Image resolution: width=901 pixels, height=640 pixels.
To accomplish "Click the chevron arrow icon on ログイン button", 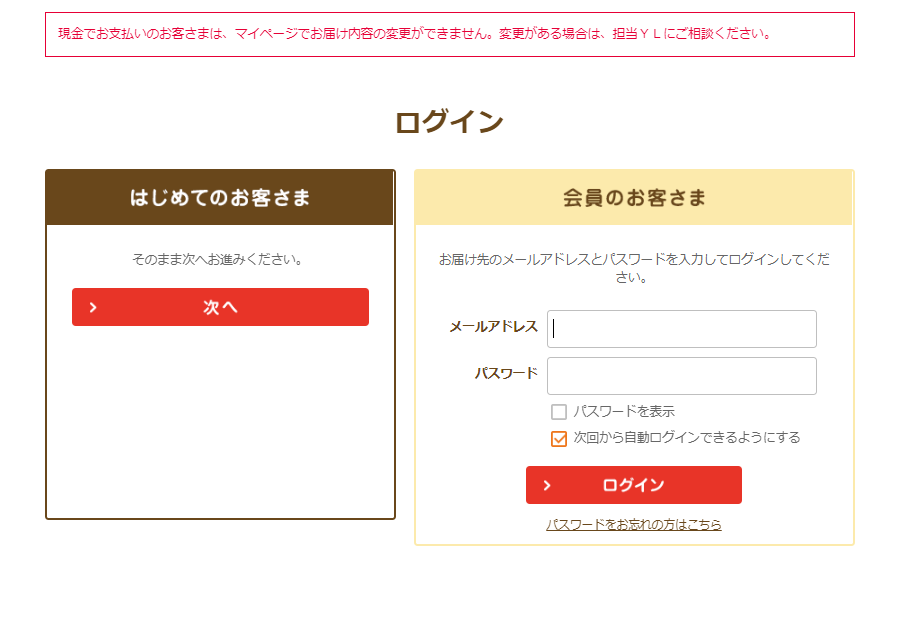I will 547,485.
